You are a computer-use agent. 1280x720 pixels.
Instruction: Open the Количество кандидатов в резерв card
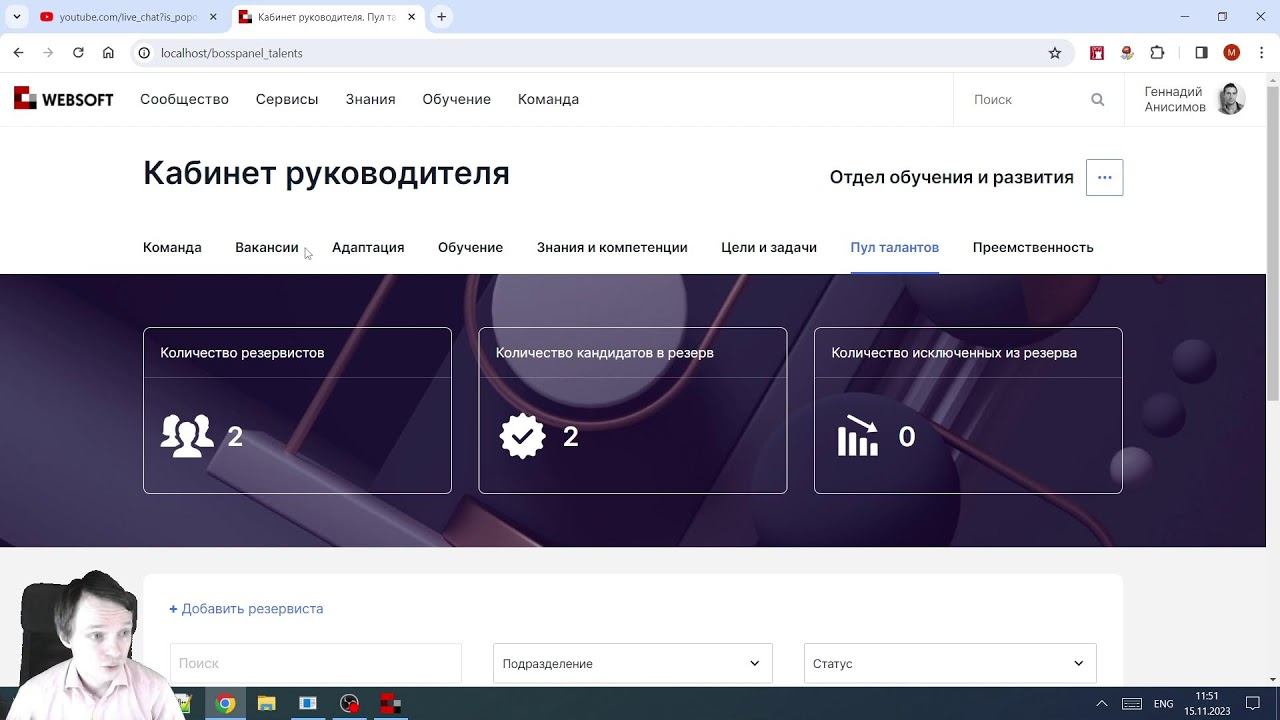[633, 410]
